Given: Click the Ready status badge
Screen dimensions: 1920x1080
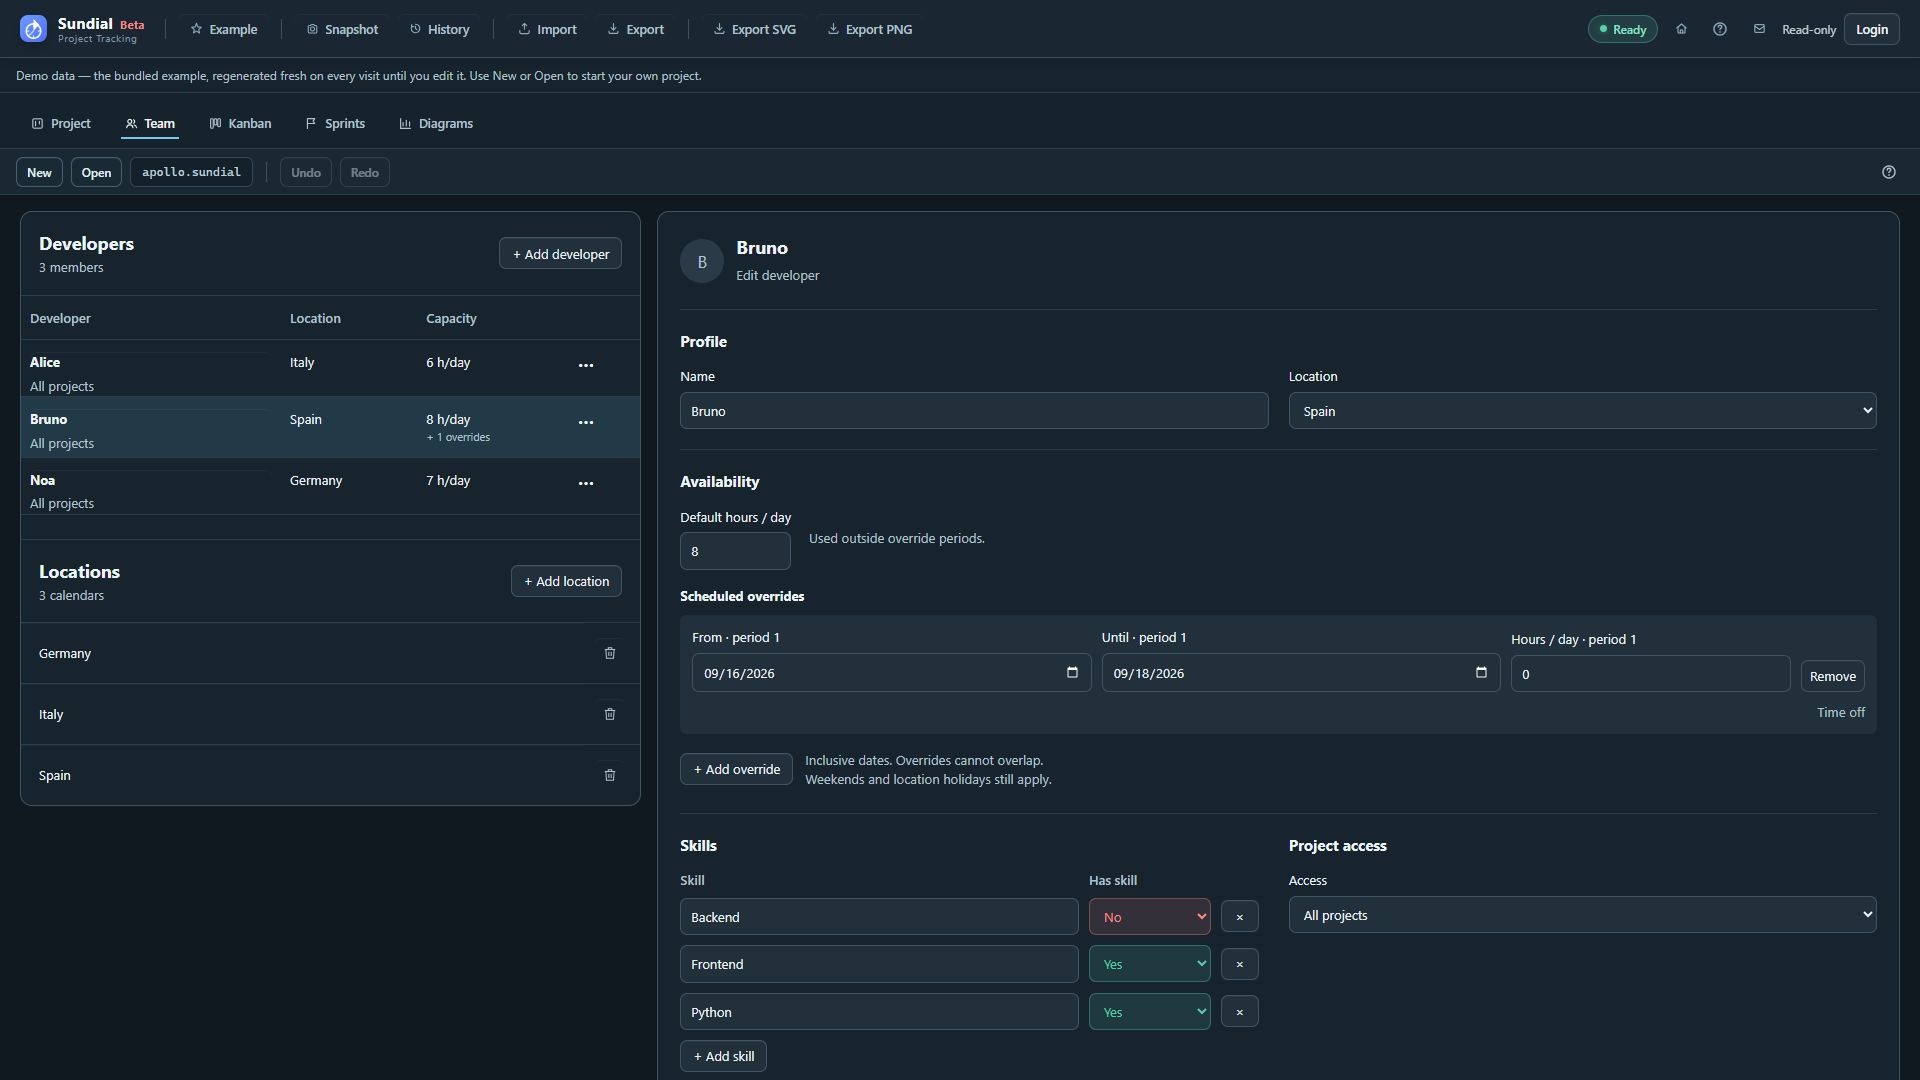Looking at the screenshot, I should [1622, 29].
